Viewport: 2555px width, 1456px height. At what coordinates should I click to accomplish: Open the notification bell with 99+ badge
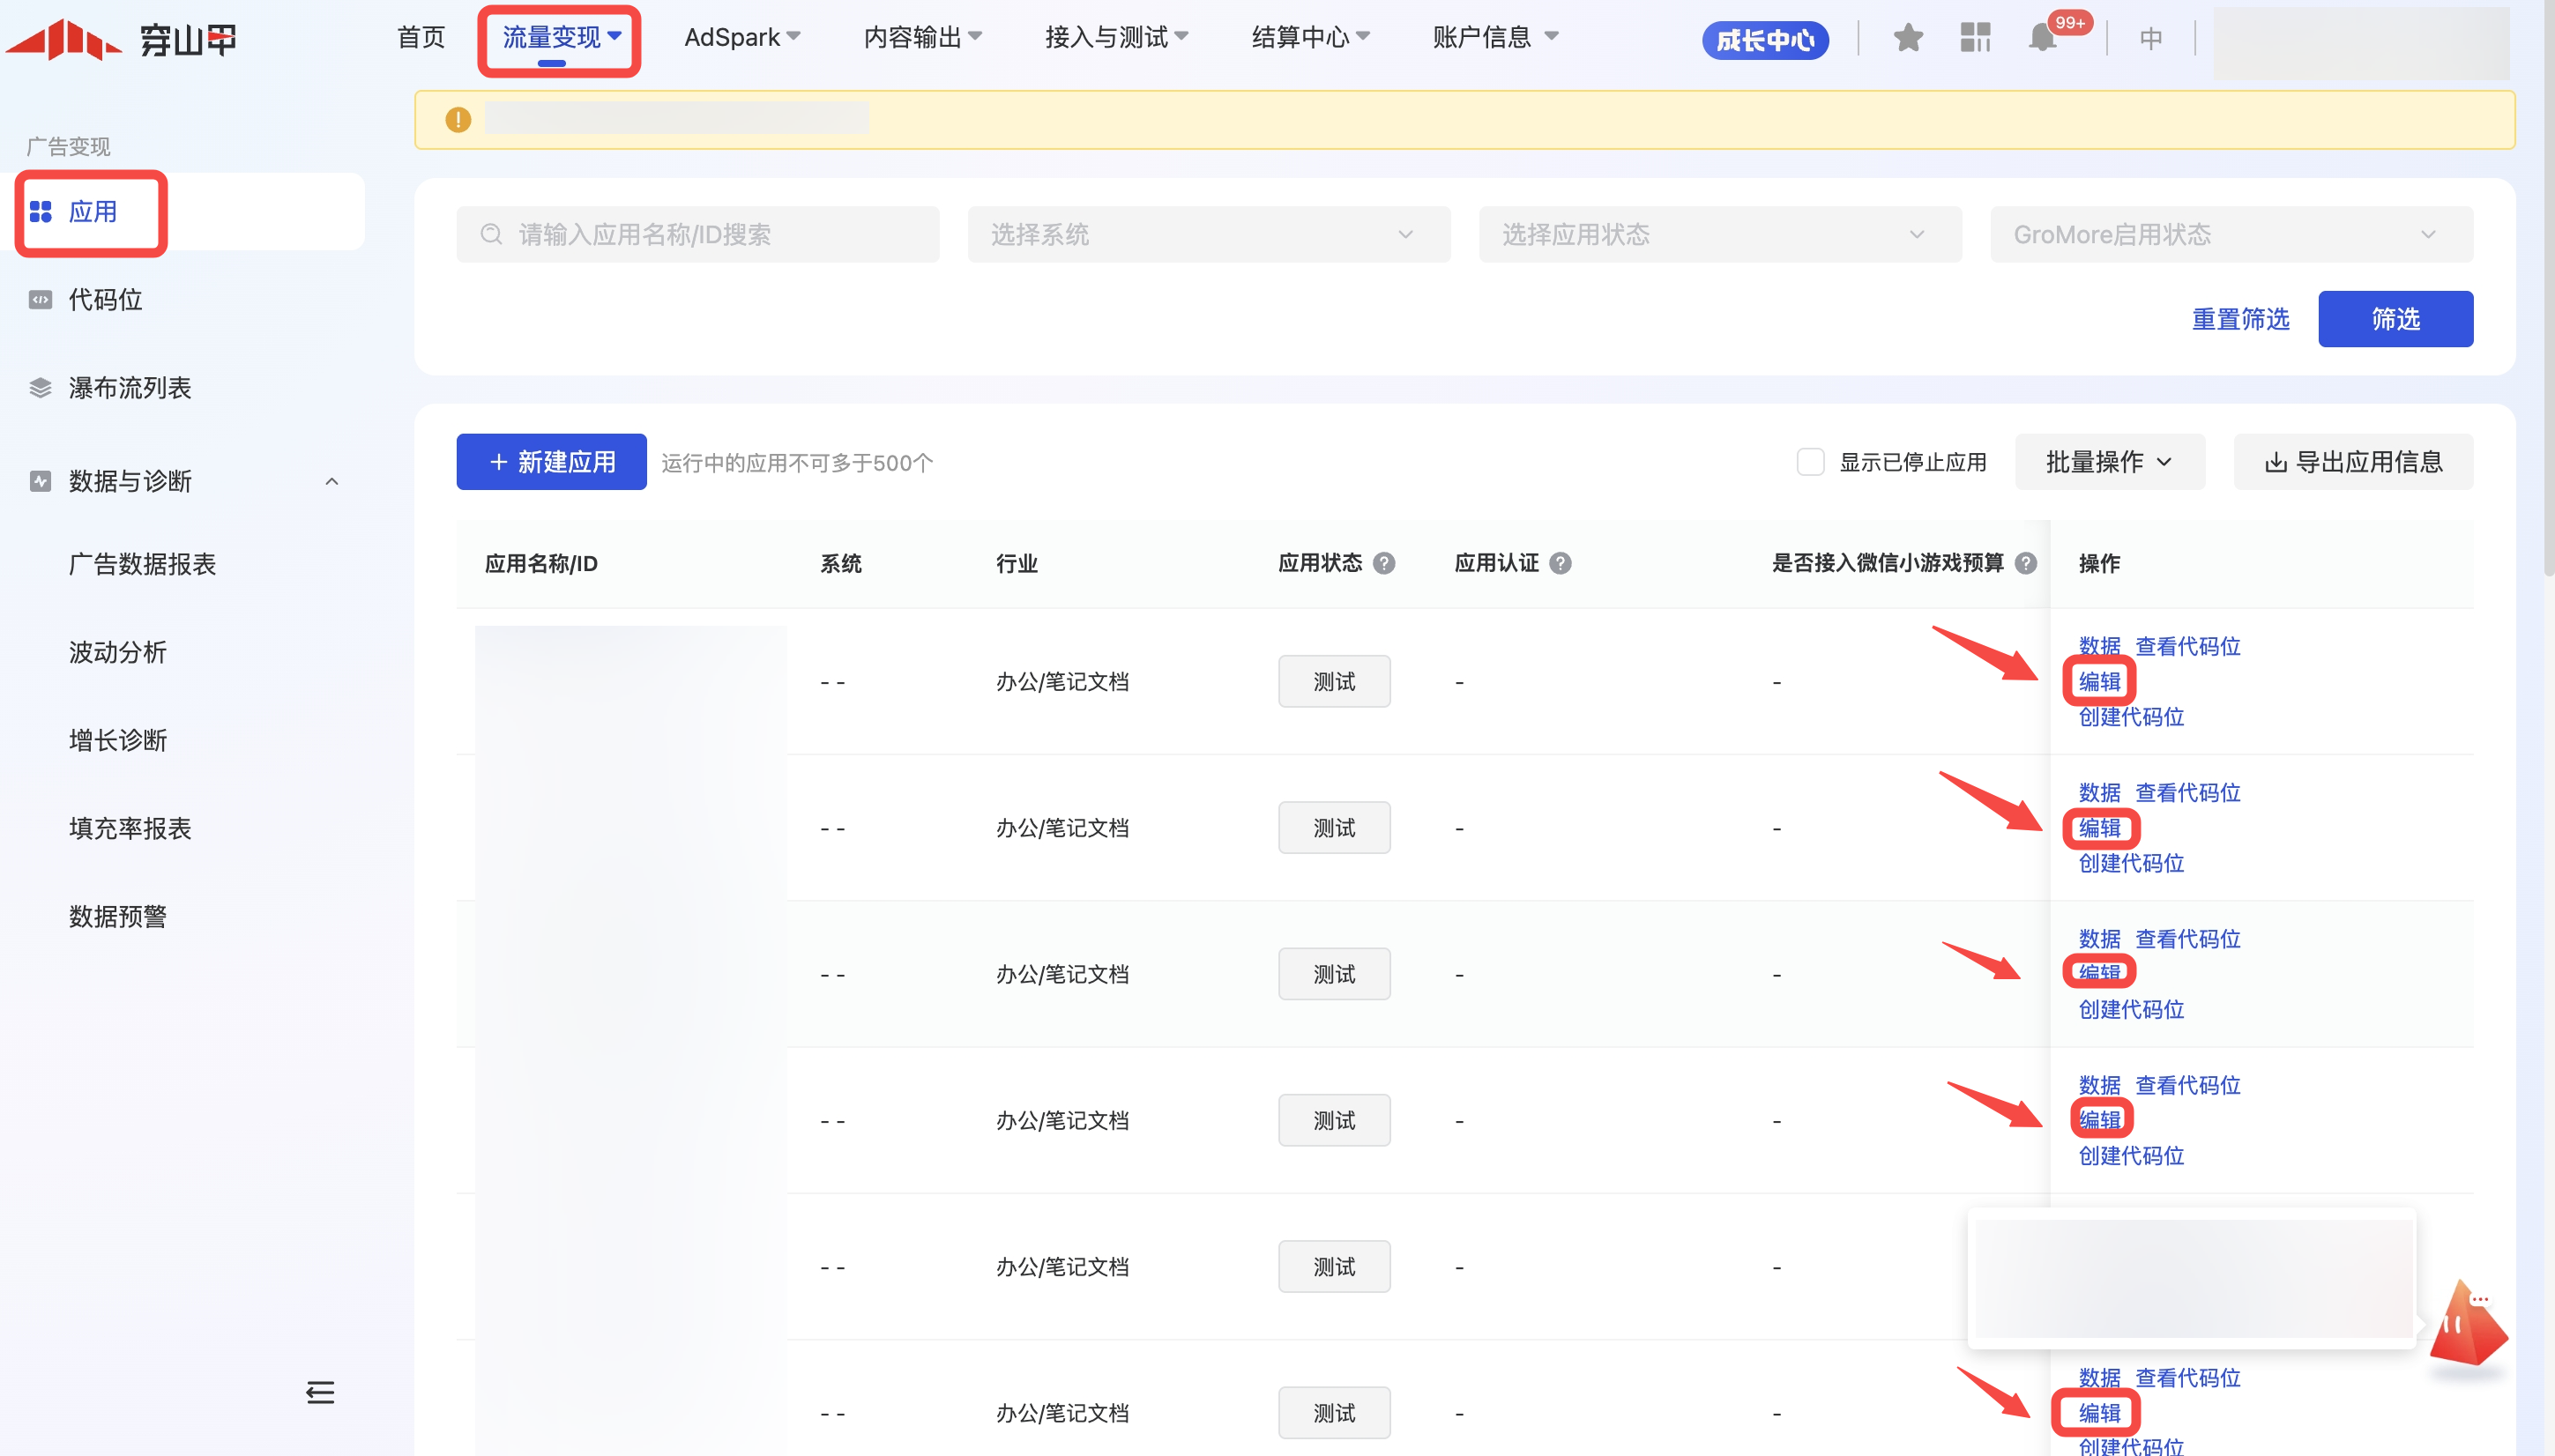click(x=2042, y=38)
